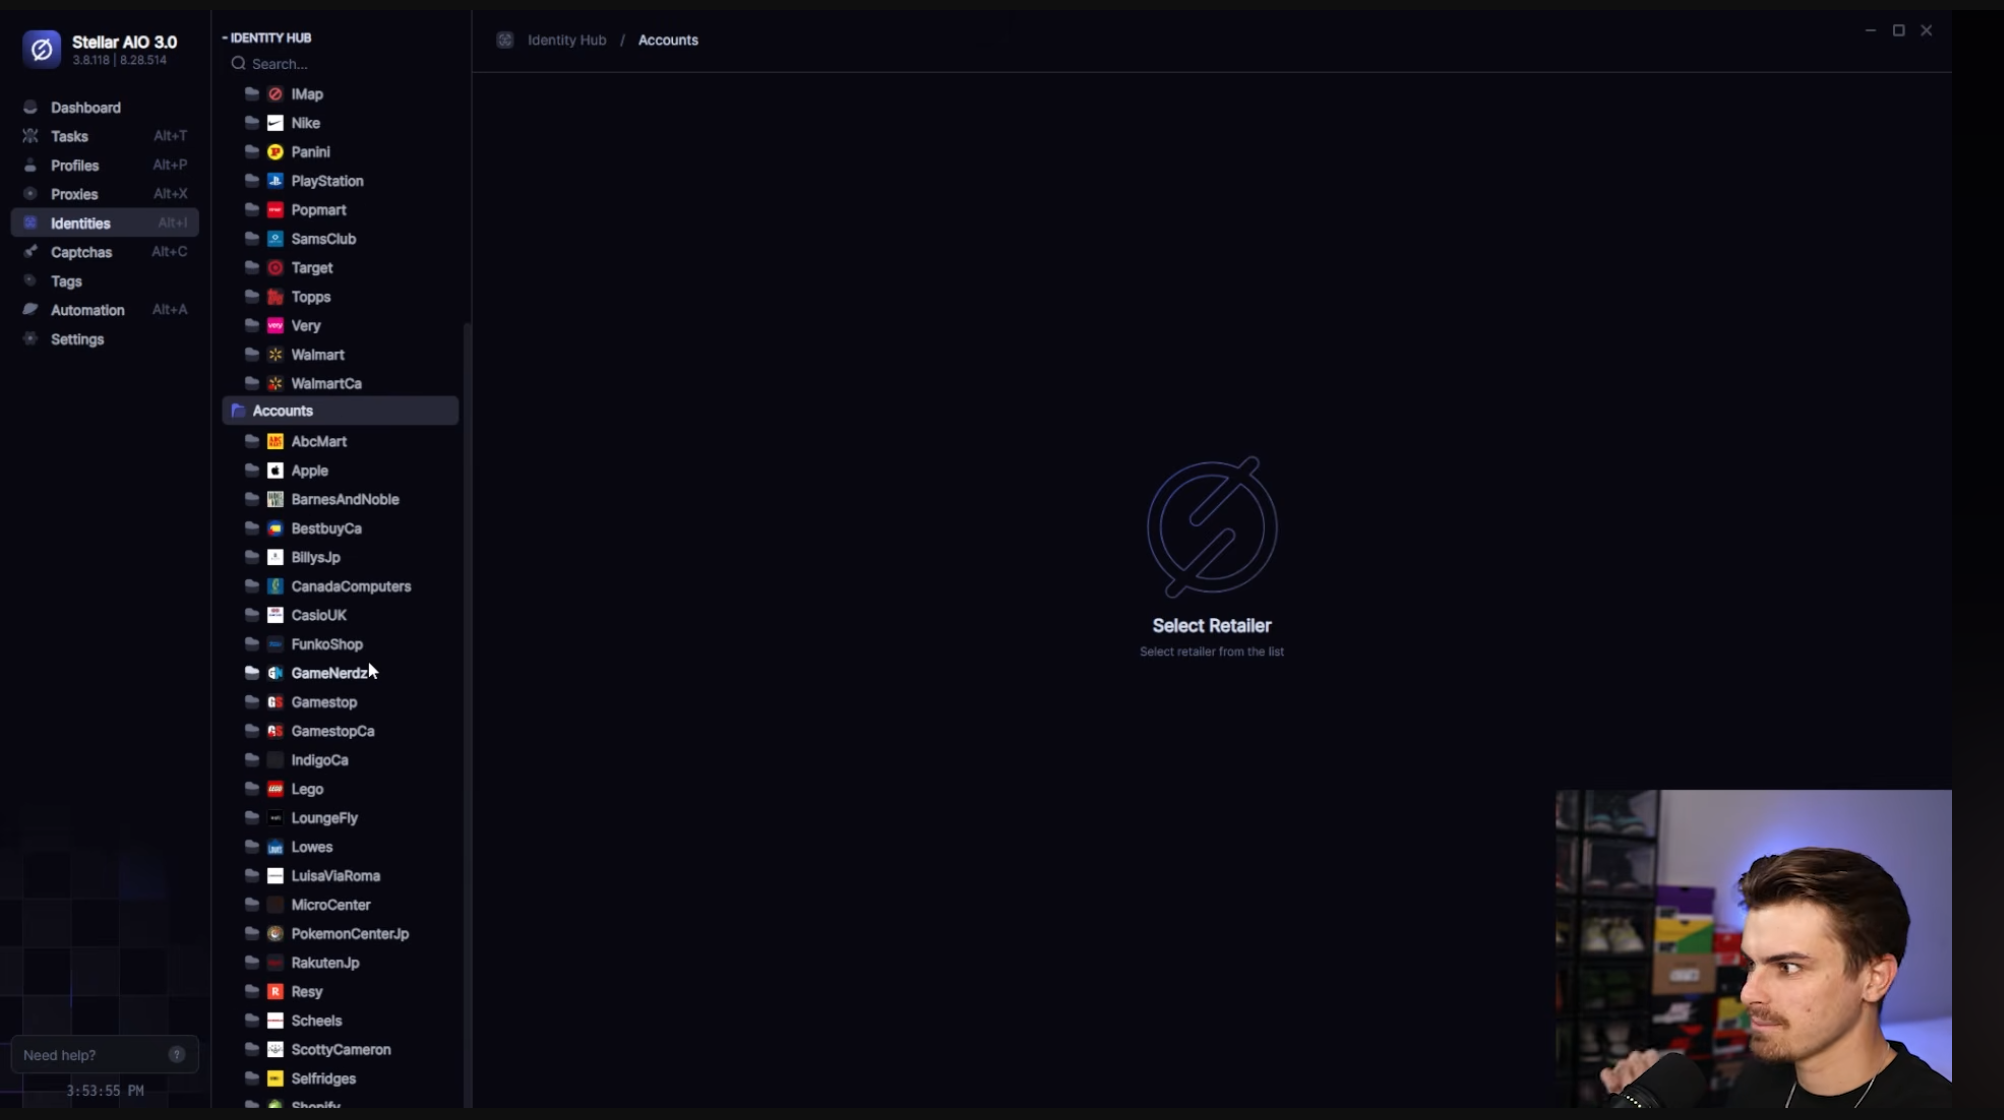Select the LuisaViaRoma tree row
The image size is (2004, 1120).
340,876
